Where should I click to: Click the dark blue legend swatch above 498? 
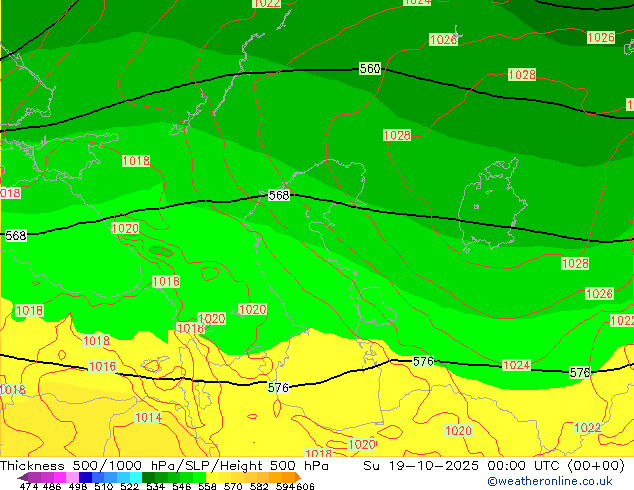tap(85, 477)
